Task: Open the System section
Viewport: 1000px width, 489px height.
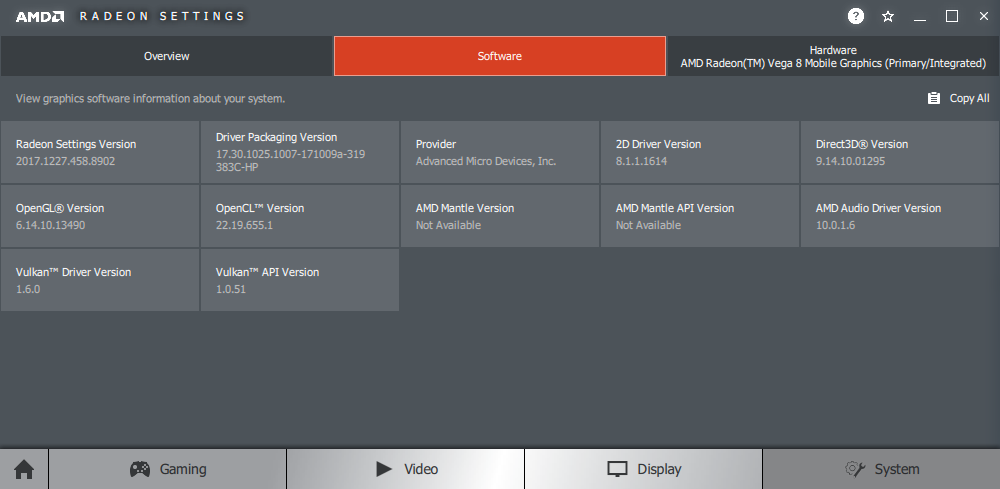Action: coord(881,469)
